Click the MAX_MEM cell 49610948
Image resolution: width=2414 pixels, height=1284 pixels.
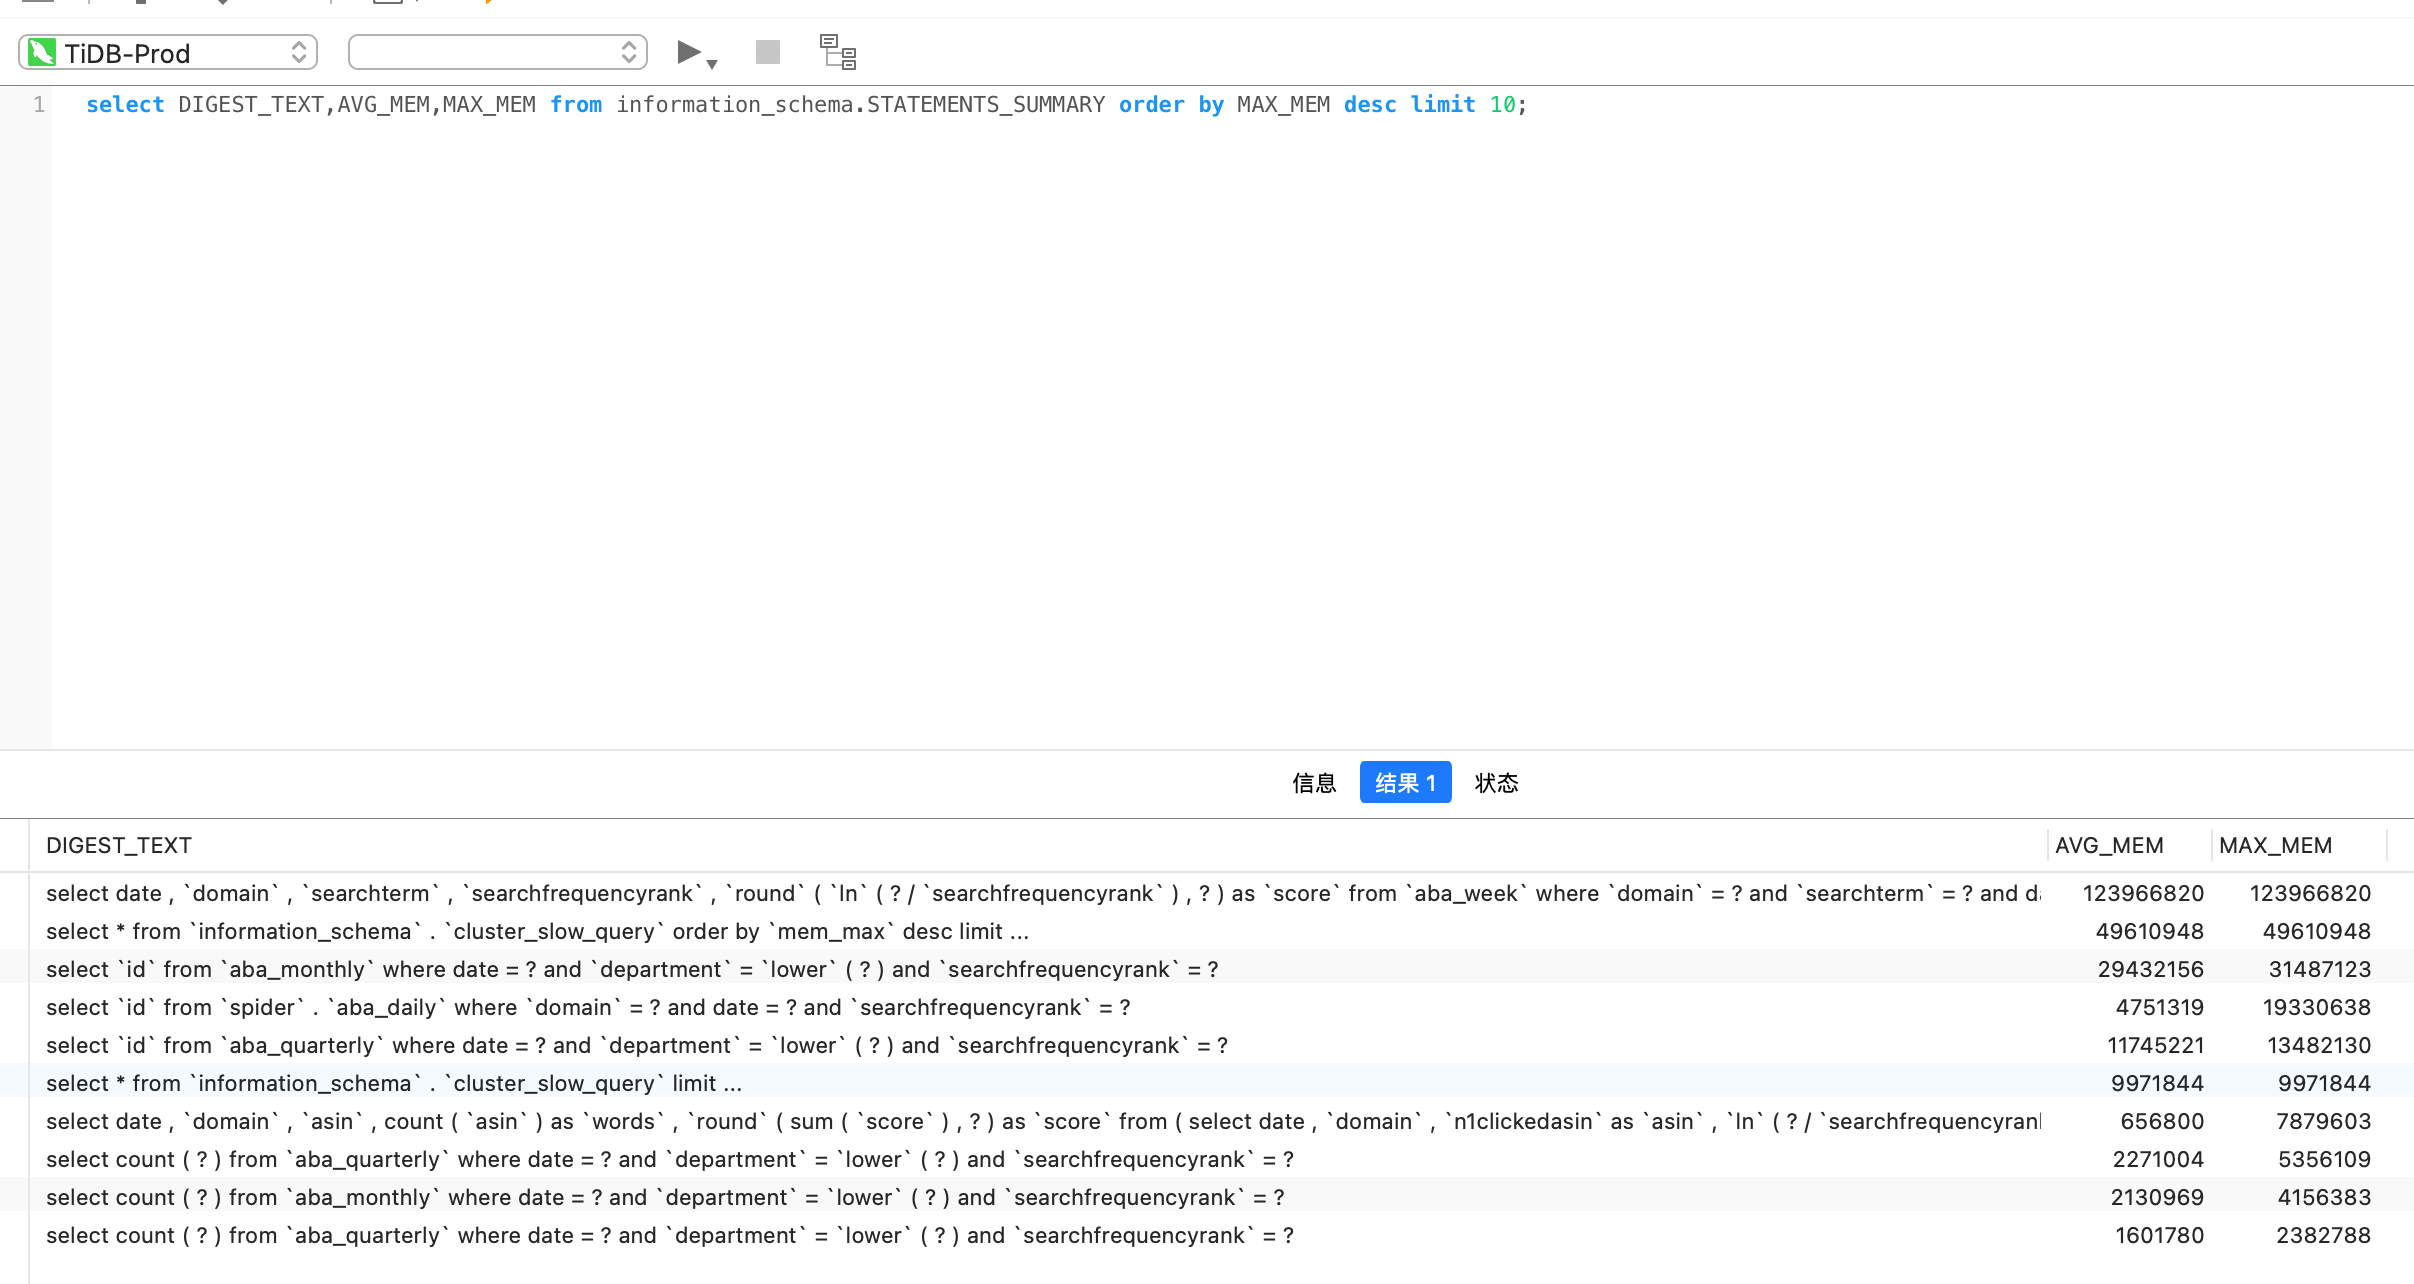click(x=2316, y=932)
